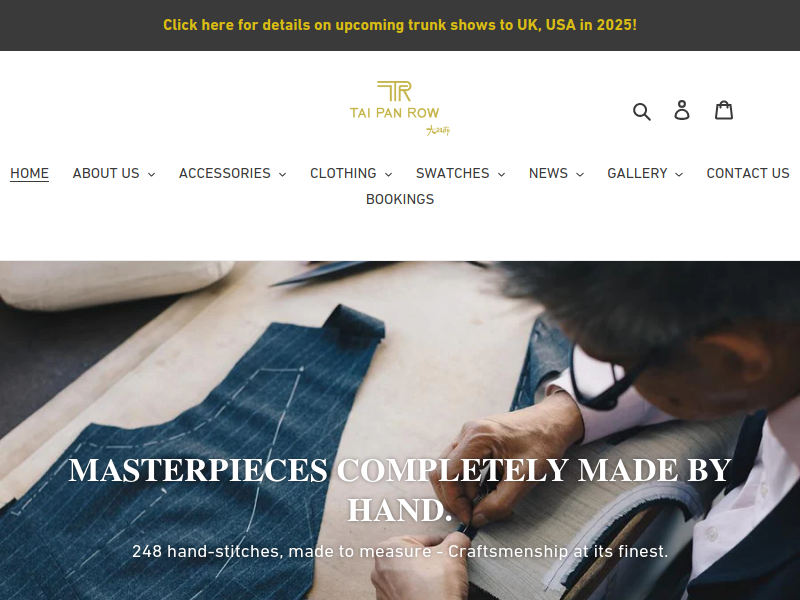This screenshot has width=800, height=600.
Task: Click the trunk shows announcement banner
Action: pyautogui.click(x=400, y=25)
